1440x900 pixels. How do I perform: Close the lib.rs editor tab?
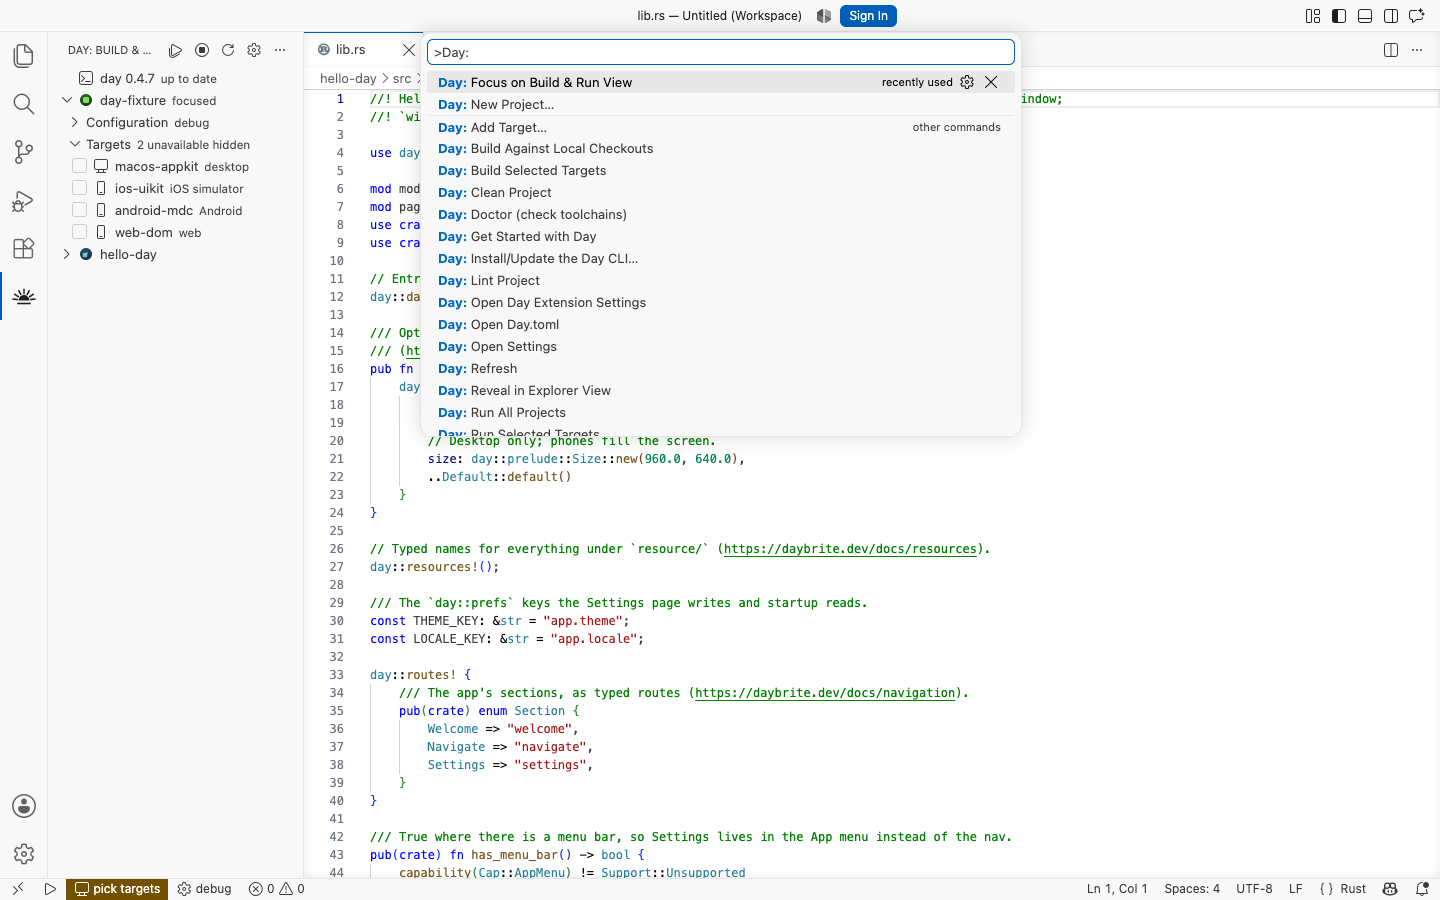(409, 50)
